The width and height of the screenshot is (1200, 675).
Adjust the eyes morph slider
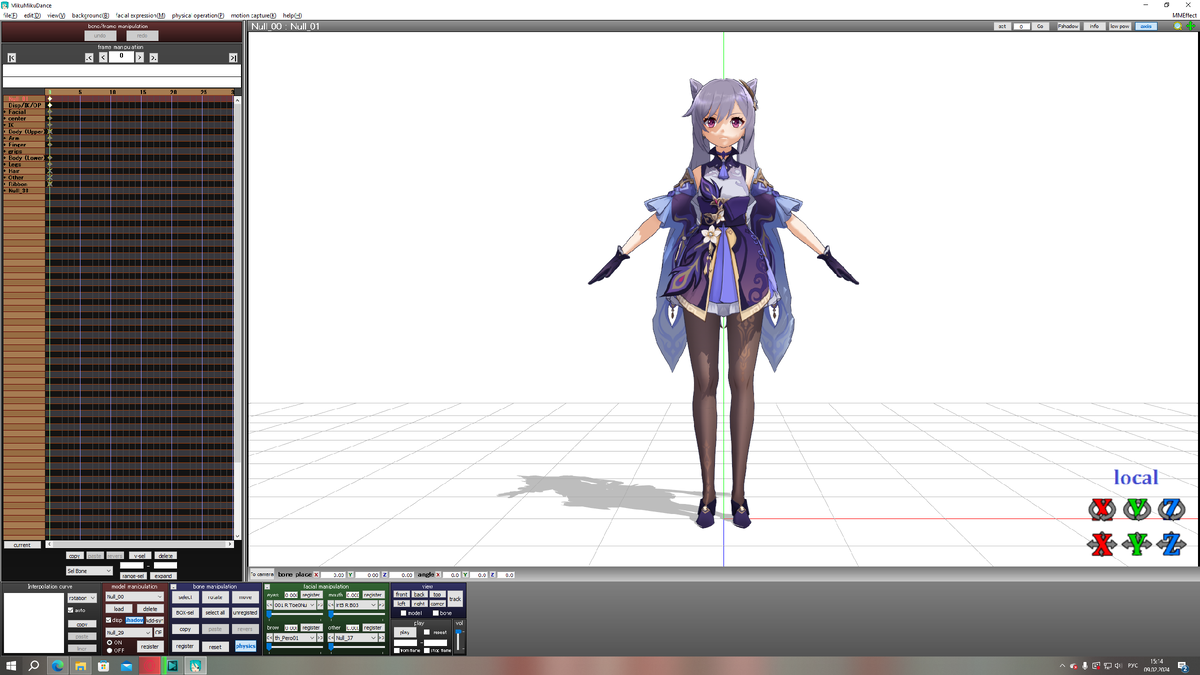295,614
